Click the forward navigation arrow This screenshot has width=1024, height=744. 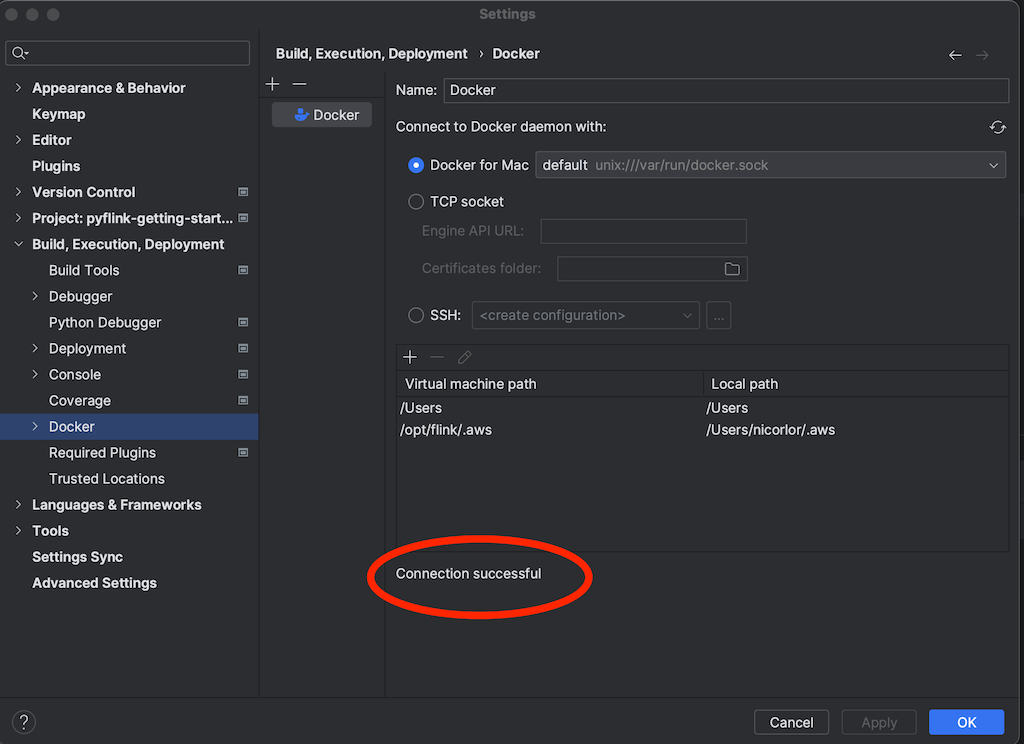pos(982,55)
